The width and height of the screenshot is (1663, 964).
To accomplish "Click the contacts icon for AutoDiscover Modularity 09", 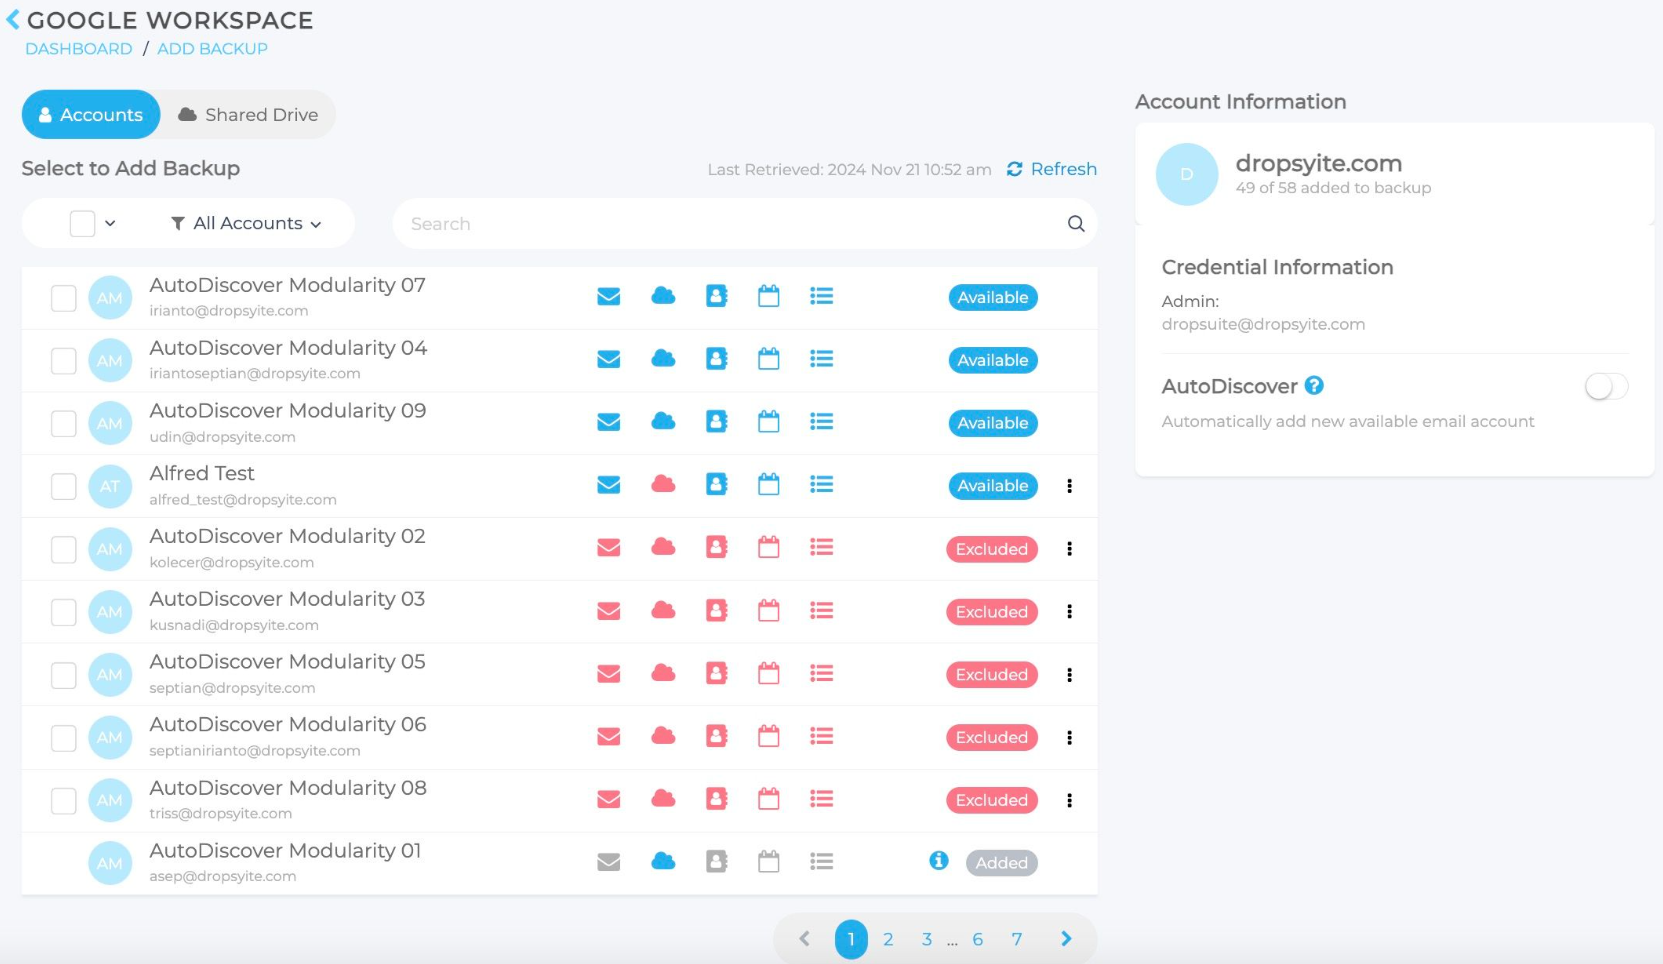I will [x=716, y=422].
